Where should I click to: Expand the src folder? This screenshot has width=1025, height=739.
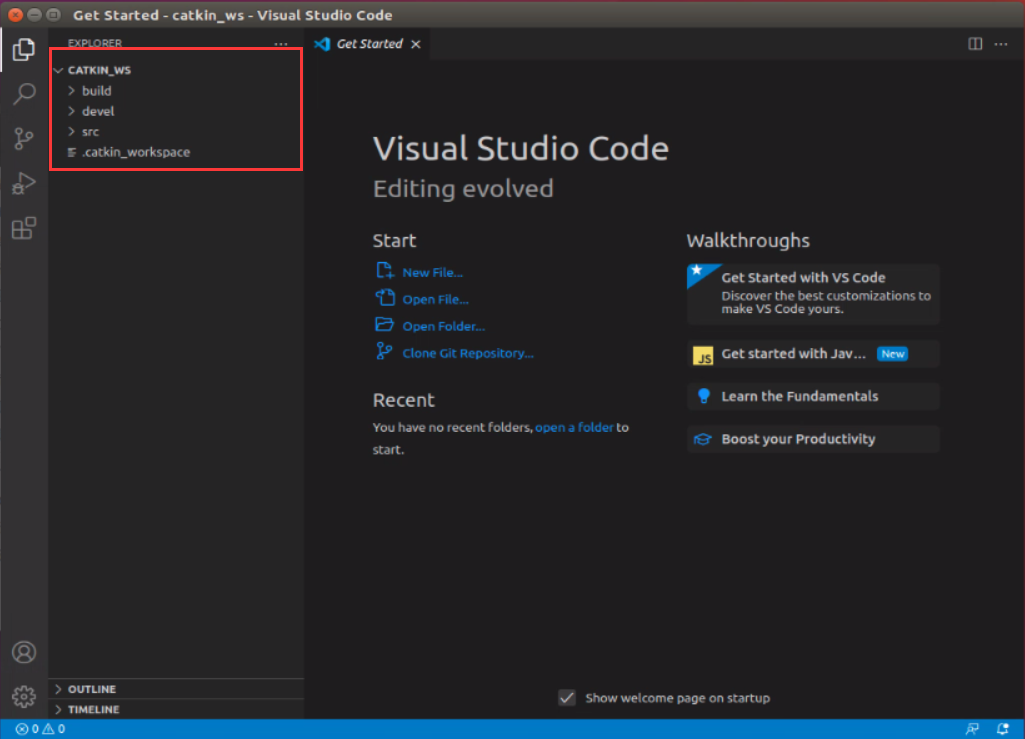[90, 132]
